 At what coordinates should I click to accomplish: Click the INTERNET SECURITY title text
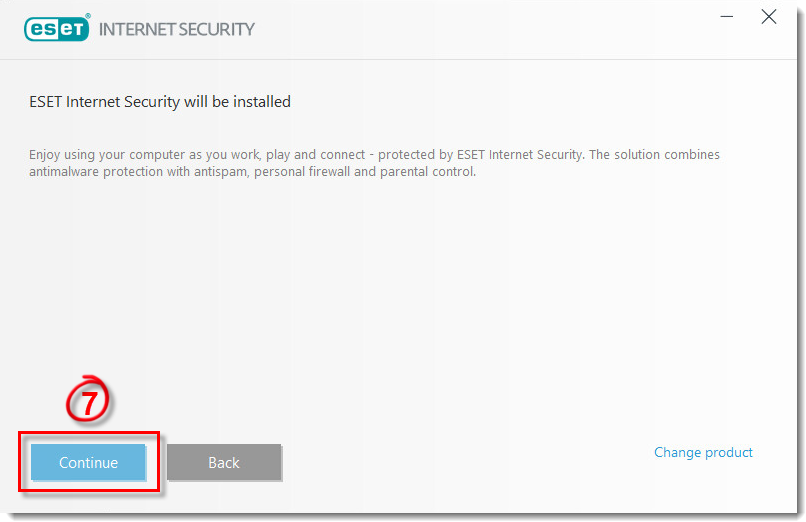177,29
